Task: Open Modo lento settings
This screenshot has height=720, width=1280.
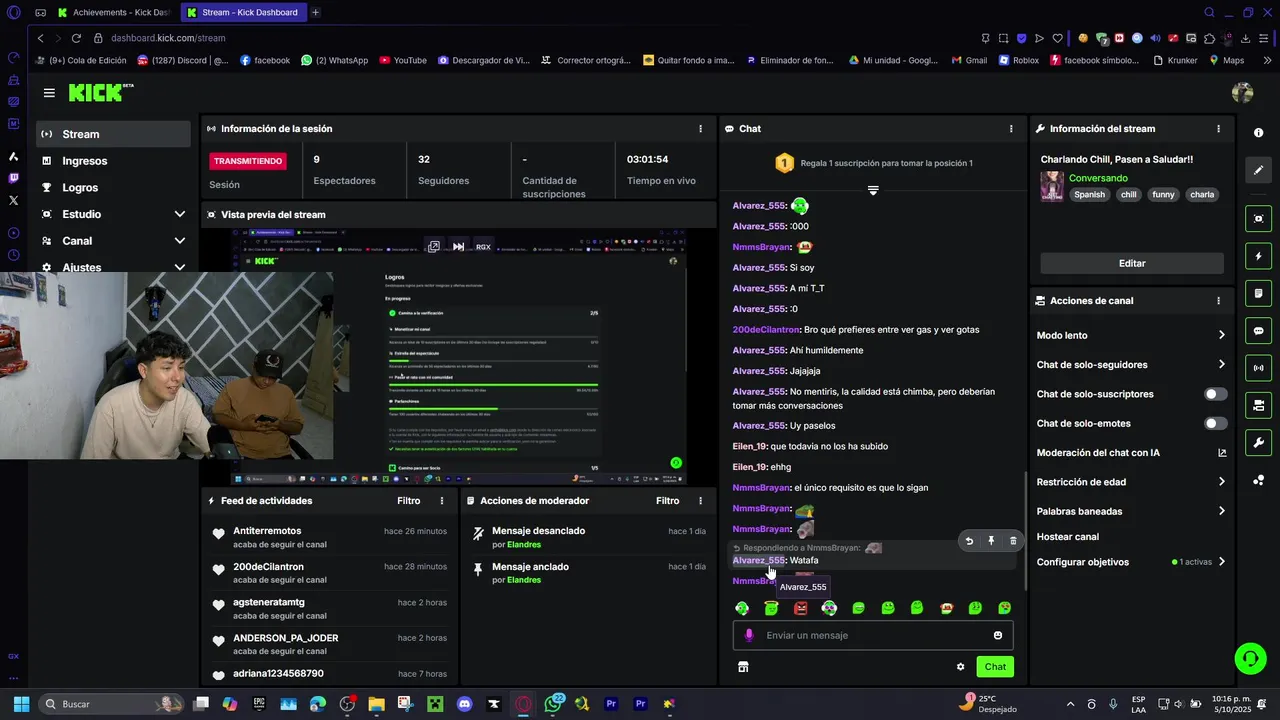Action: pos(1131,335)
